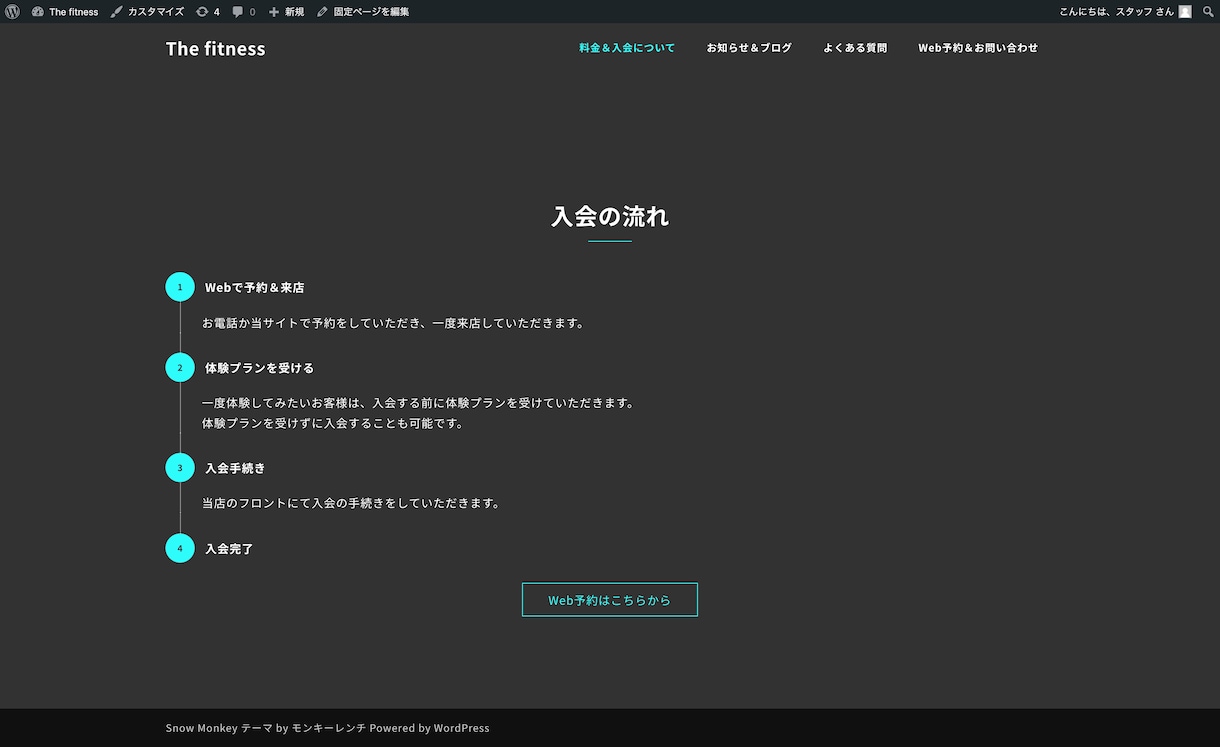Click the 体験プランを受けずに入会する description line
1220x747 pixels.
click(x=333, y=423)
